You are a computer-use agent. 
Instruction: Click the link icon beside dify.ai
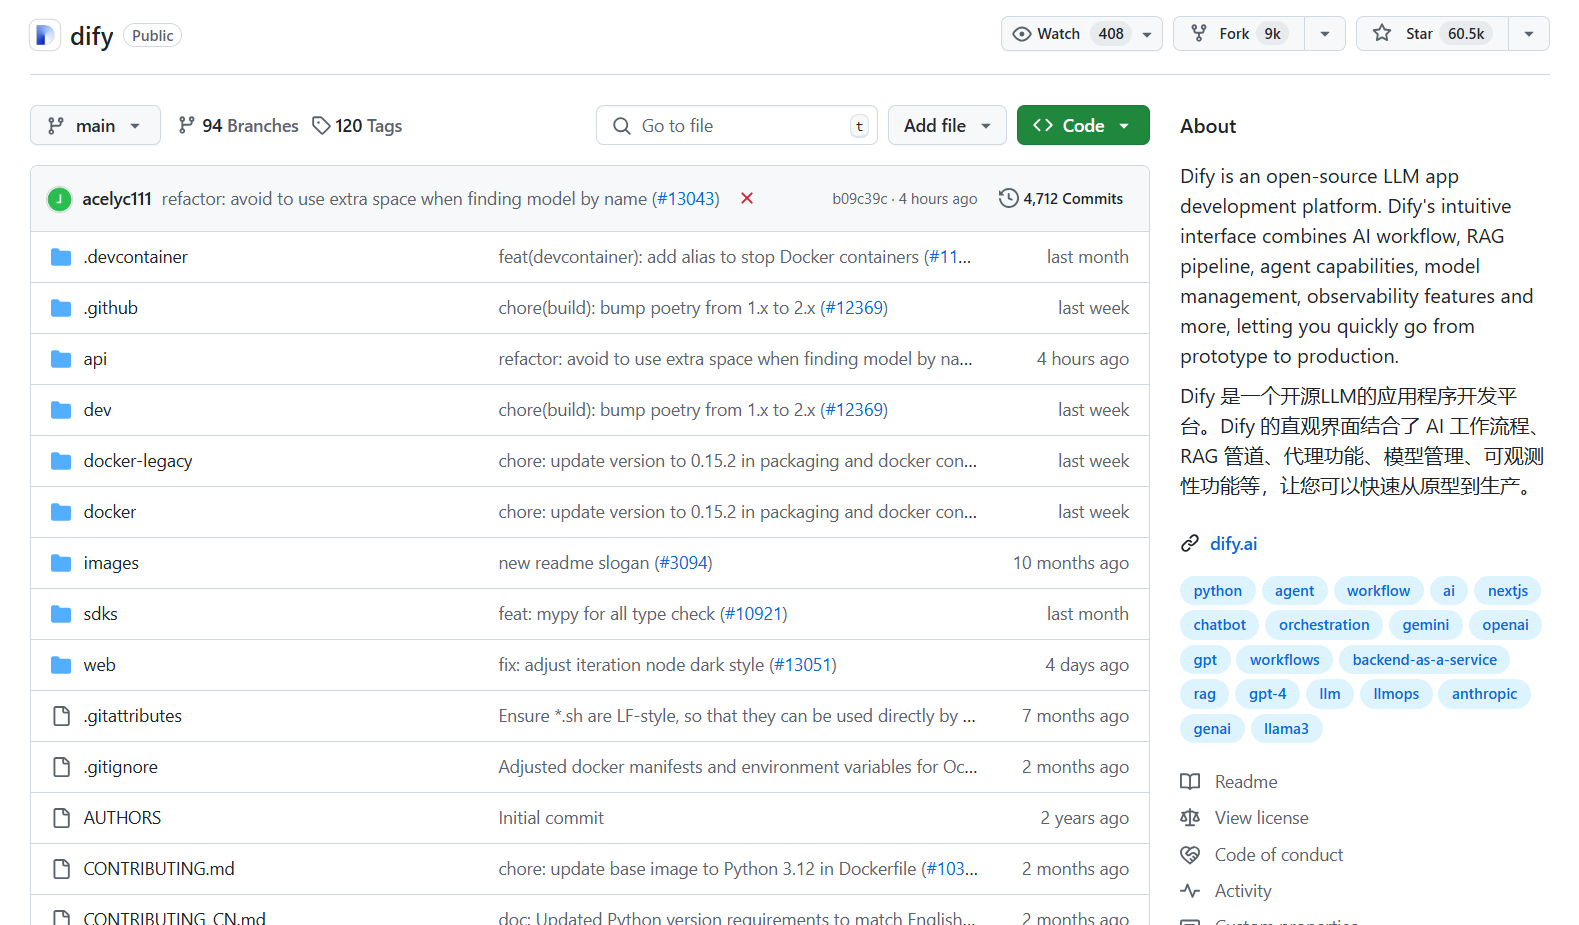[1190, 544]
